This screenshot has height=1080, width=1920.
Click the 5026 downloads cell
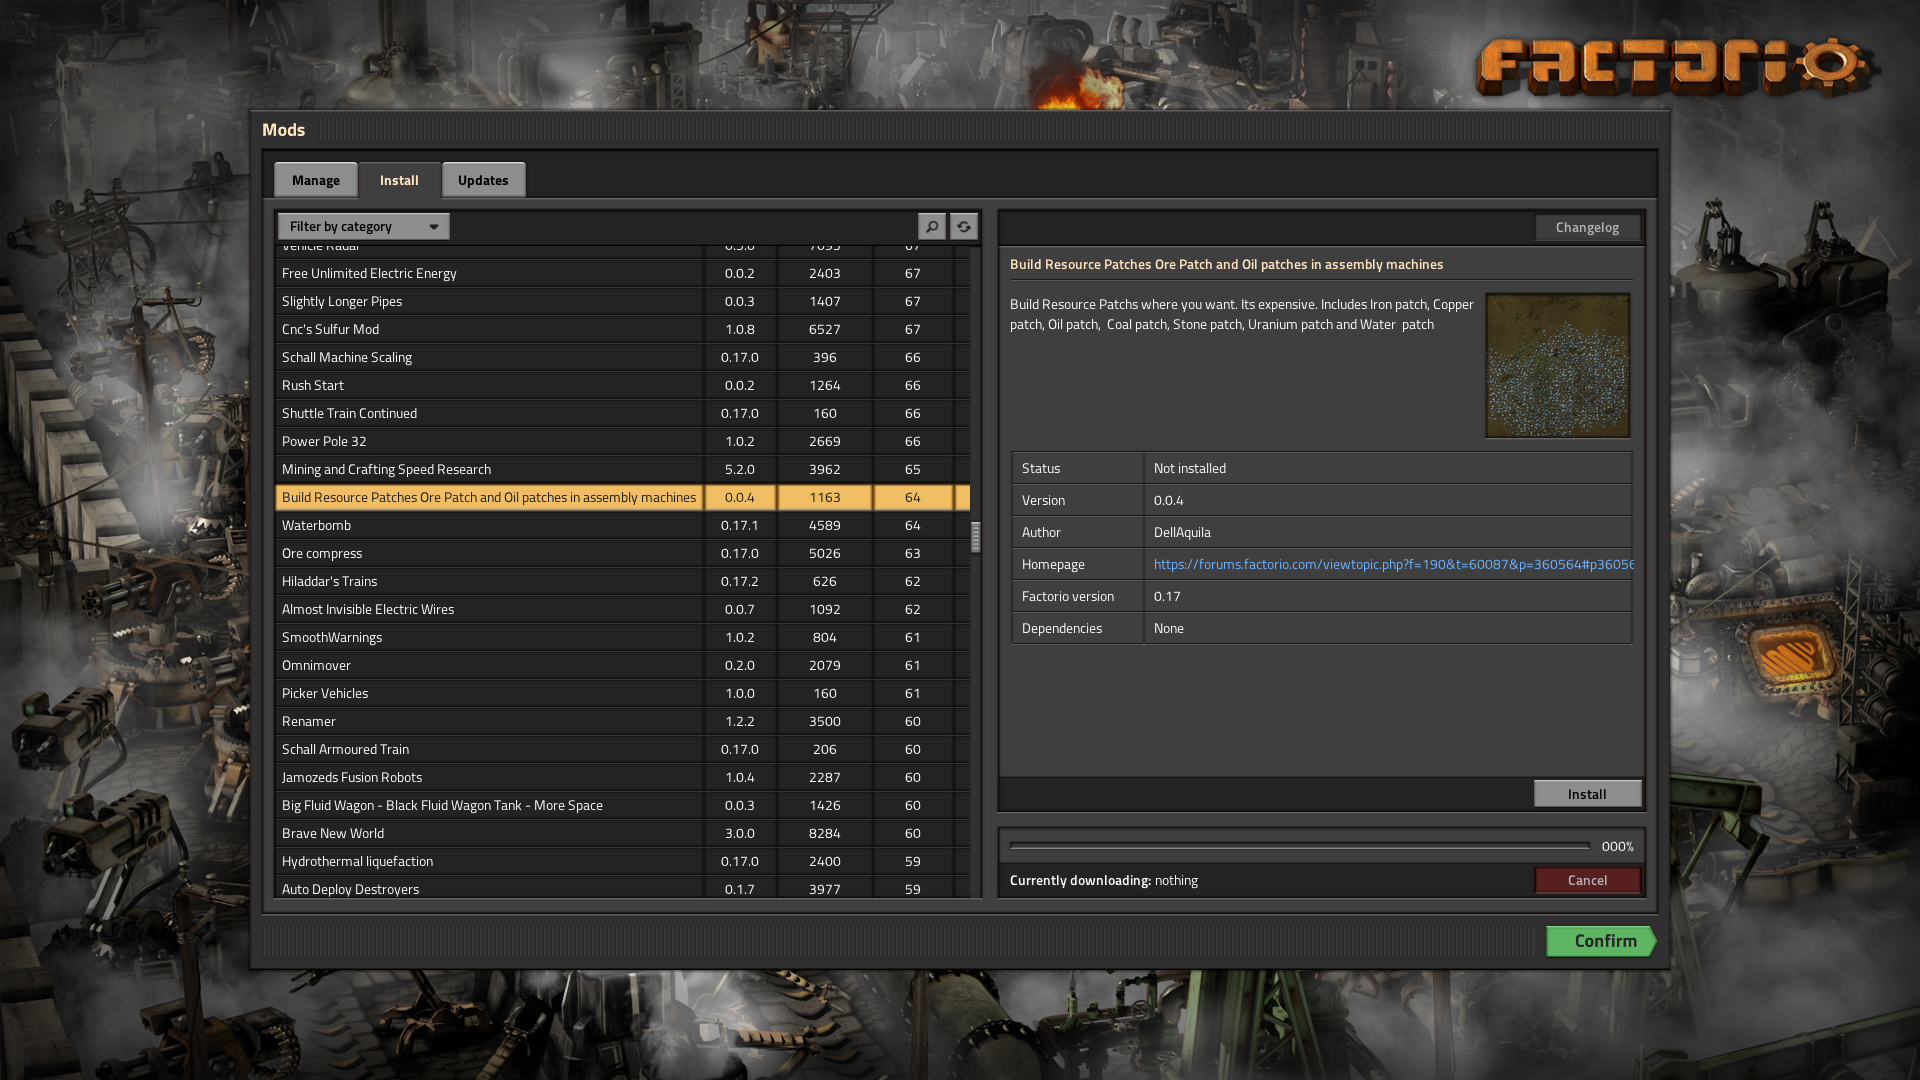click(x=825, y=553)
